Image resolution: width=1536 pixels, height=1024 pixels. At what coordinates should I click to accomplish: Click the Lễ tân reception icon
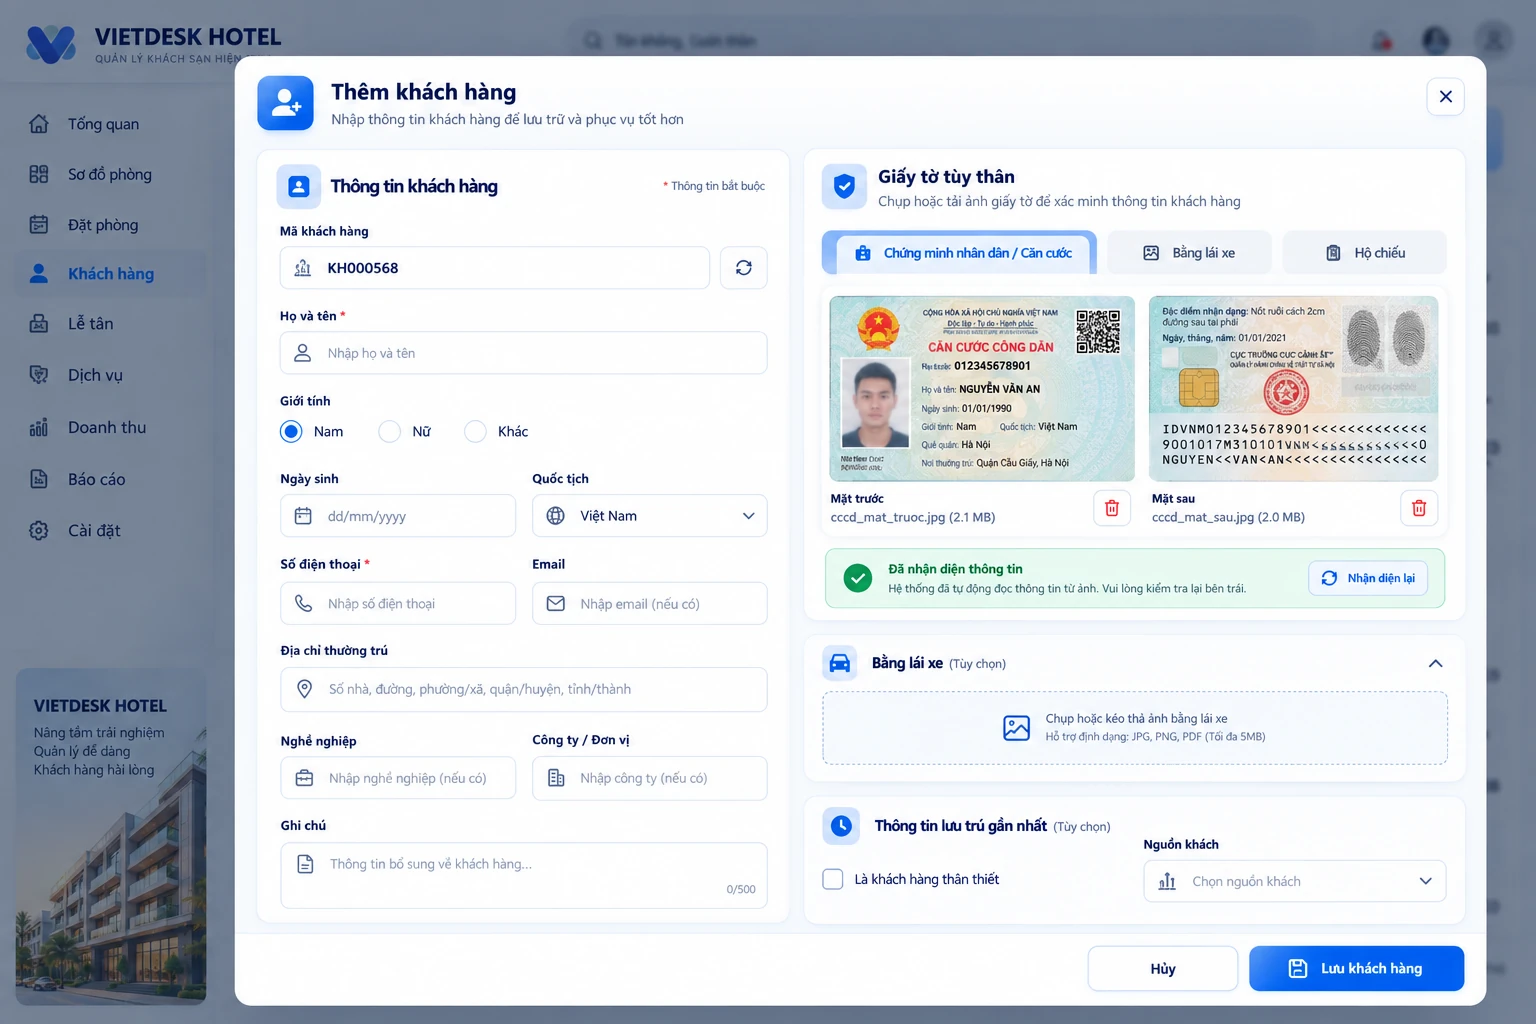[39, 323]
